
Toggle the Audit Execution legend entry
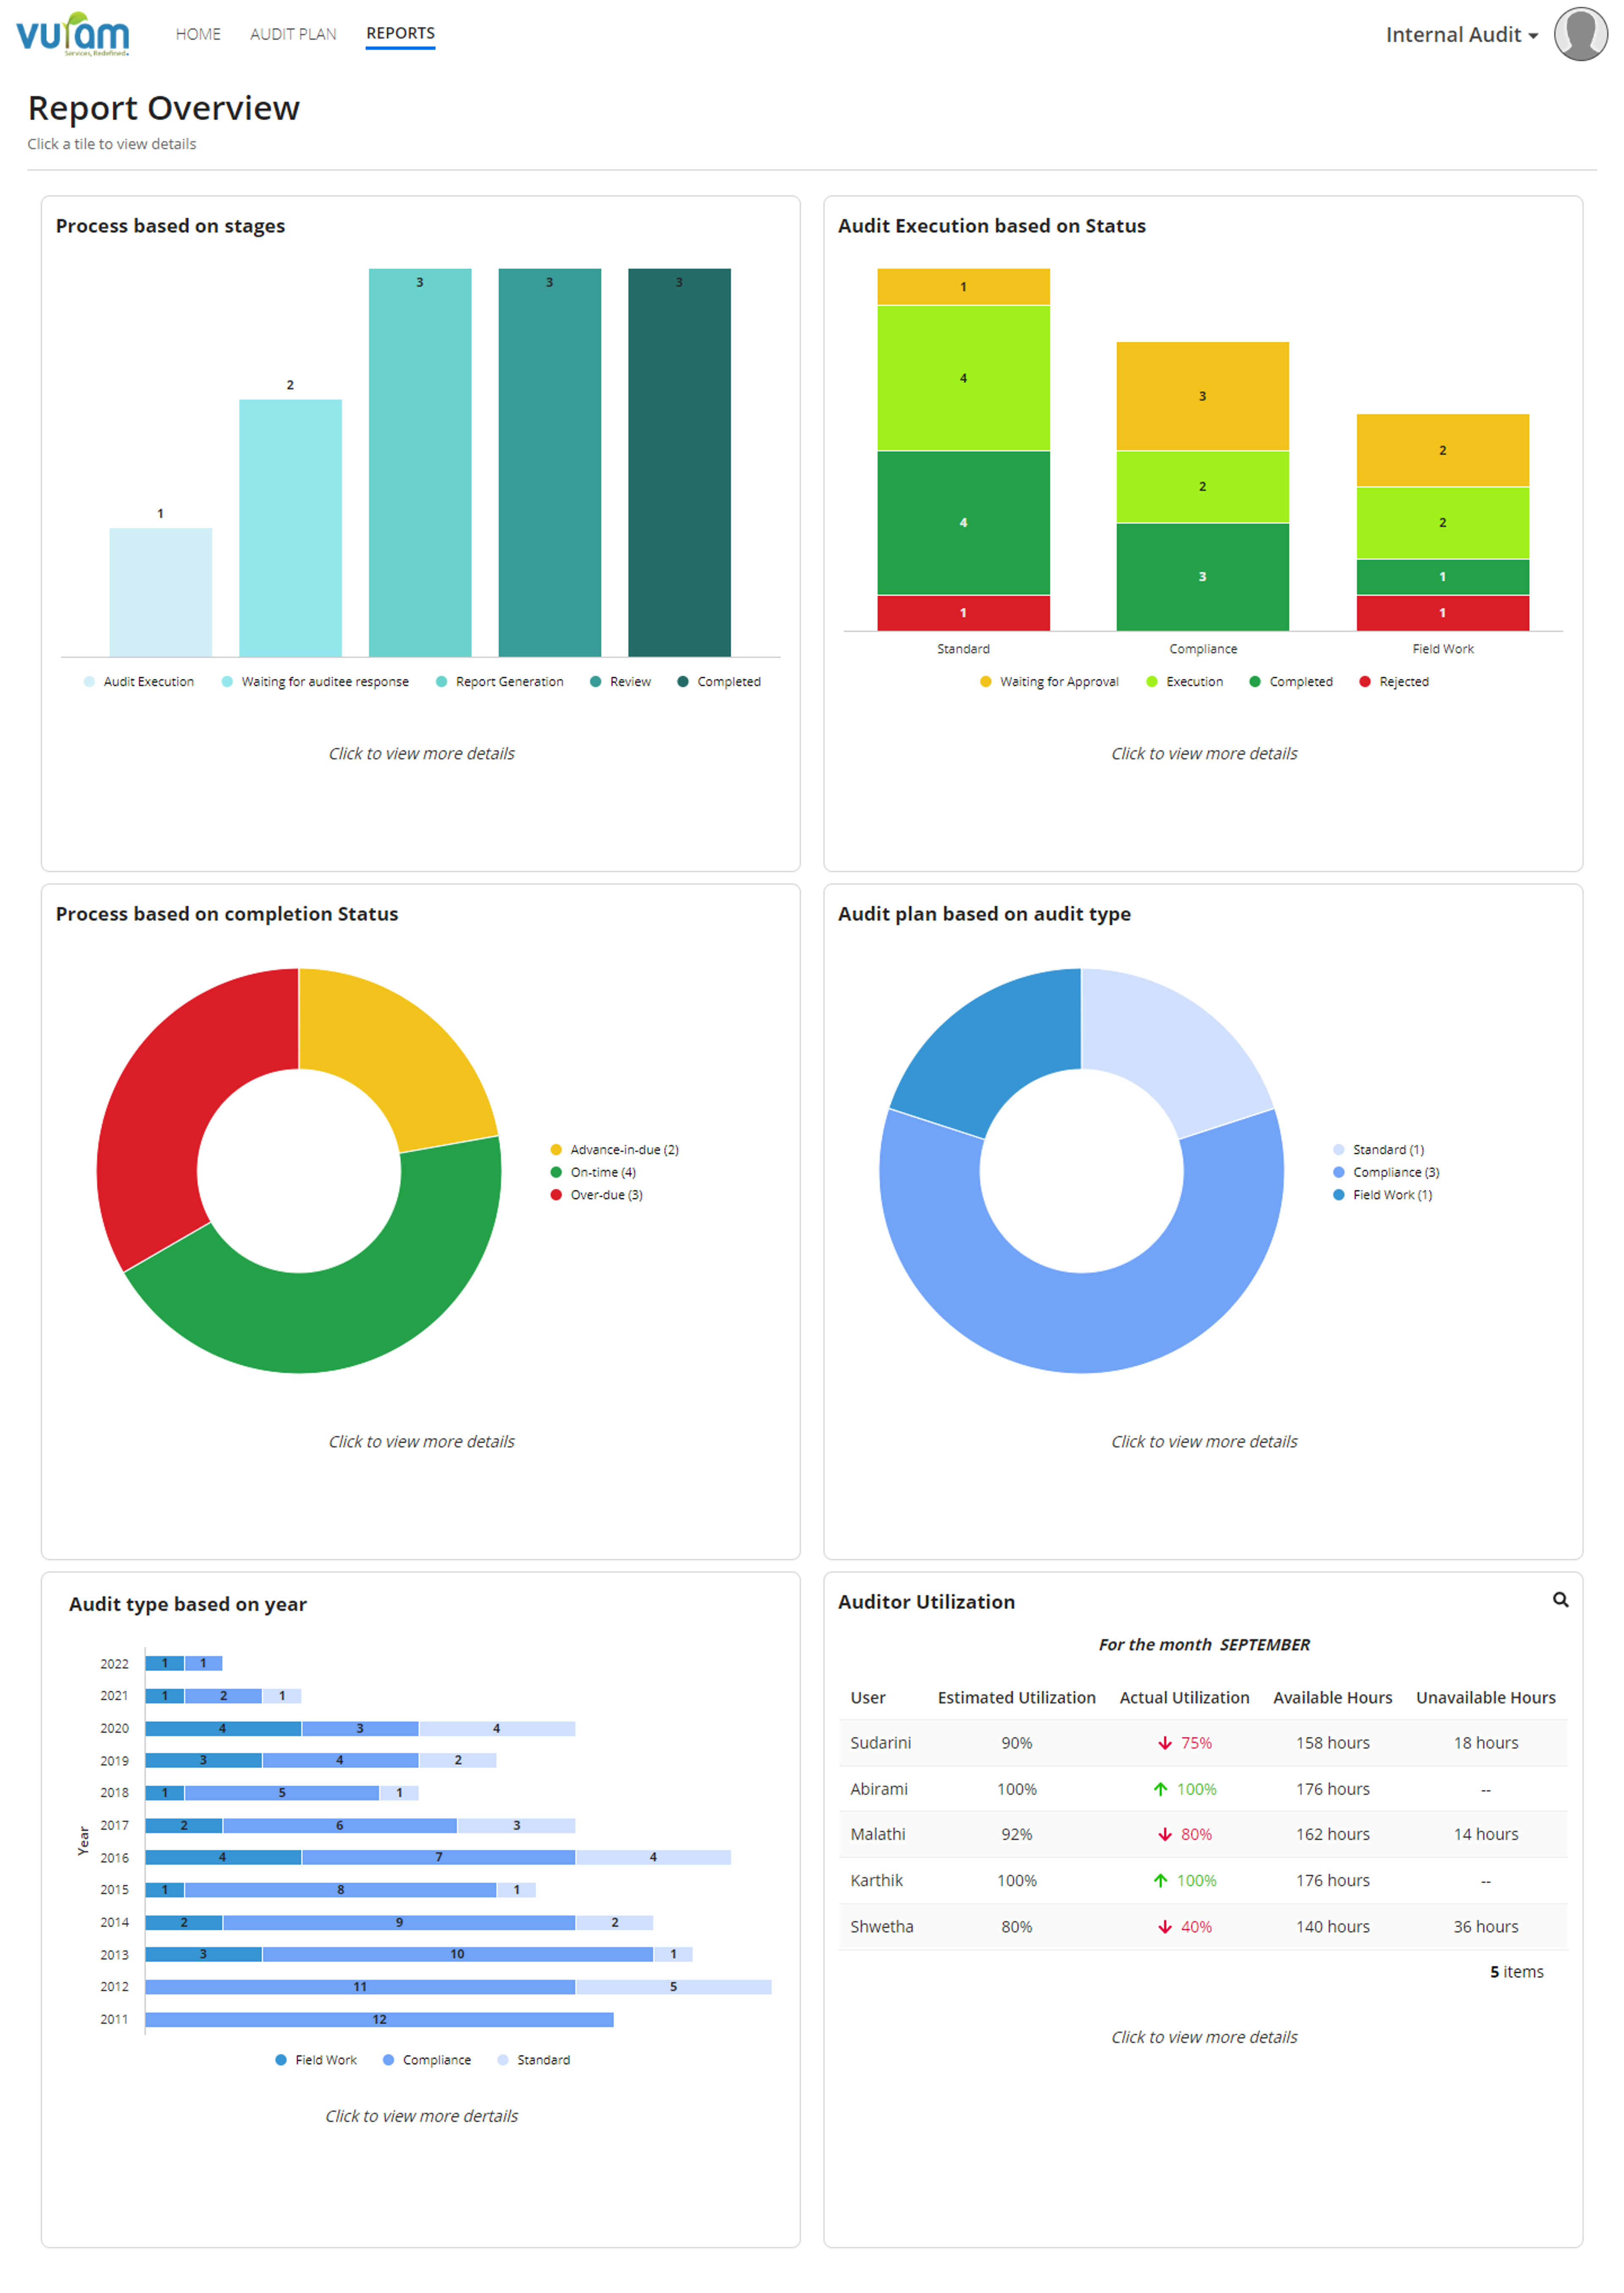[x=139, y=681]
